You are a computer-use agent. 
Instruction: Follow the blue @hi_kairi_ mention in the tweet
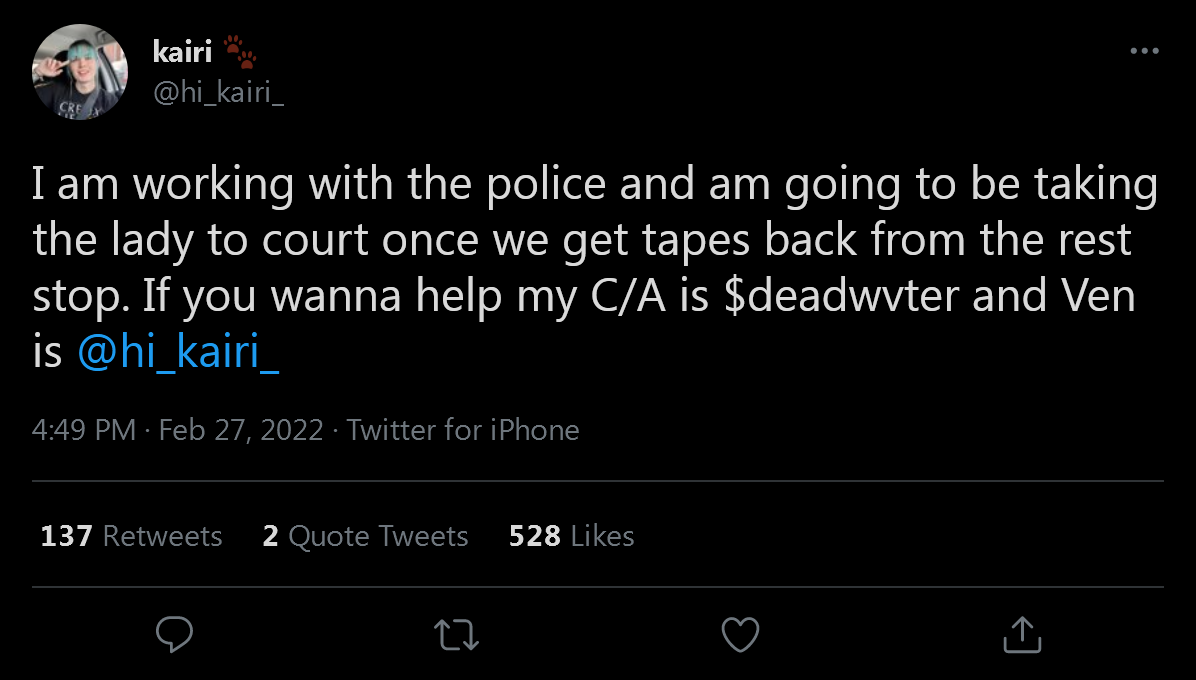click(178, 352)
